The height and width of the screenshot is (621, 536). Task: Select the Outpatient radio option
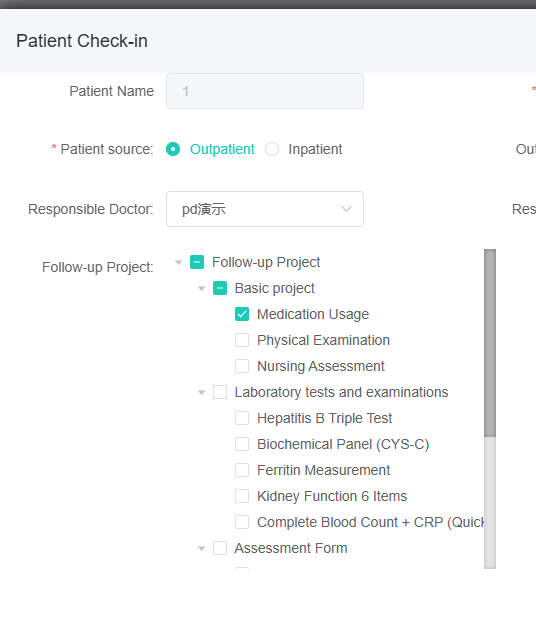coord(173,149)
